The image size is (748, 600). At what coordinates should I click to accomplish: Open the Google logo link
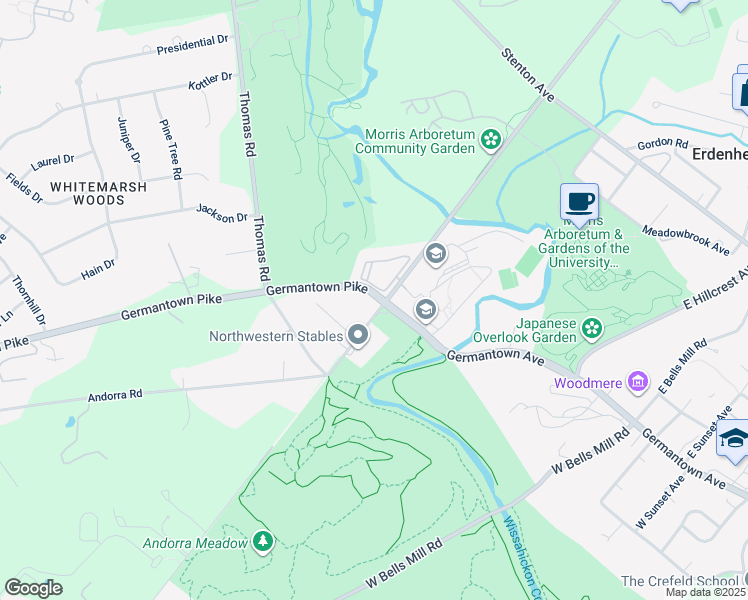(x=33, y=588)
